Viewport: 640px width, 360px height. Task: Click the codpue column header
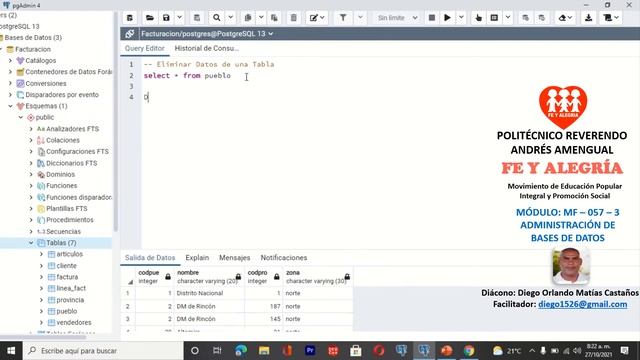(x=154, y=277)
